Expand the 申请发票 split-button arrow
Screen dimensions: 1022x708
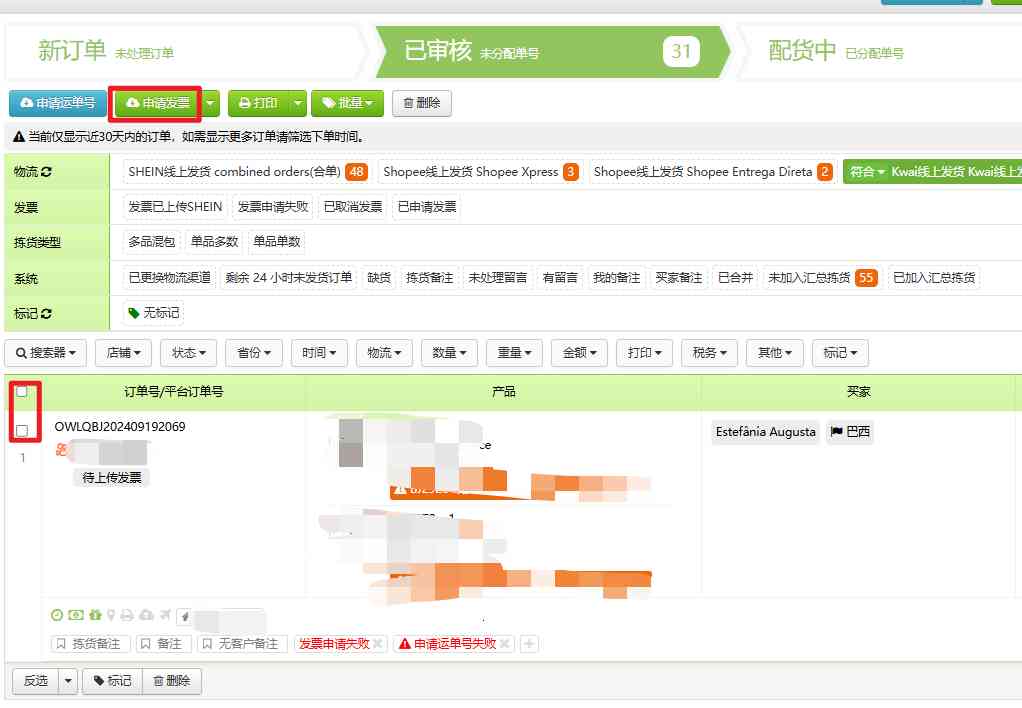[x=211, y=103]
